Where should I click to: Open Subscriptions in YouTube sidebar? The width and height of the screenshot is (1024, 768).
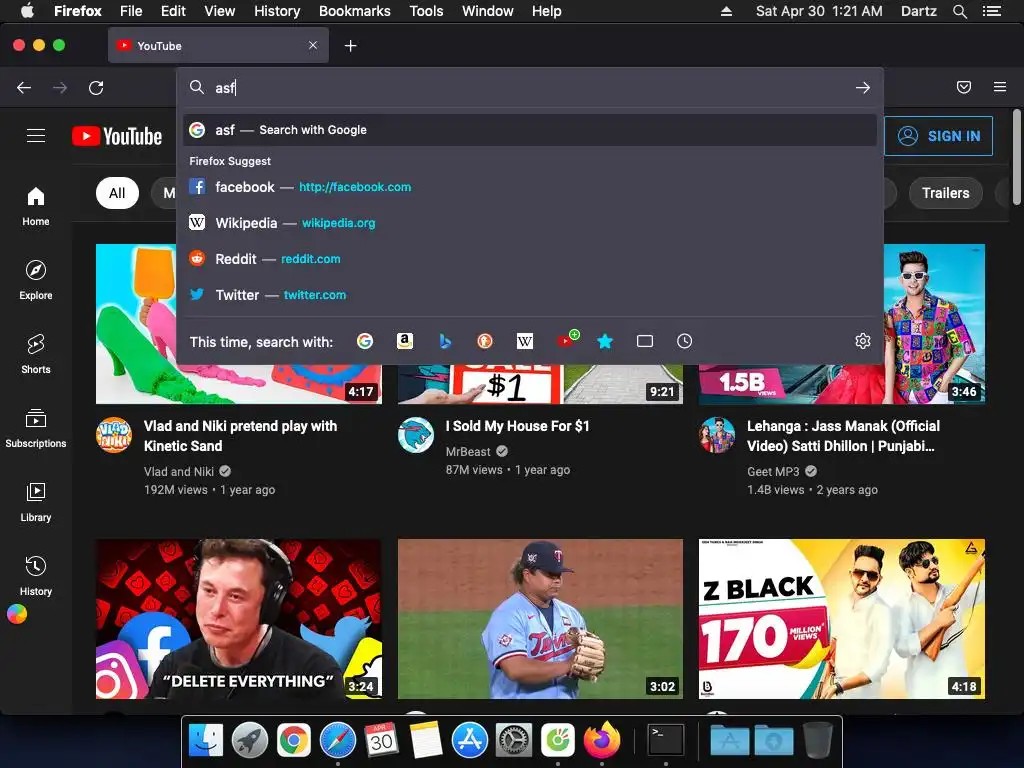pos(36,428)
